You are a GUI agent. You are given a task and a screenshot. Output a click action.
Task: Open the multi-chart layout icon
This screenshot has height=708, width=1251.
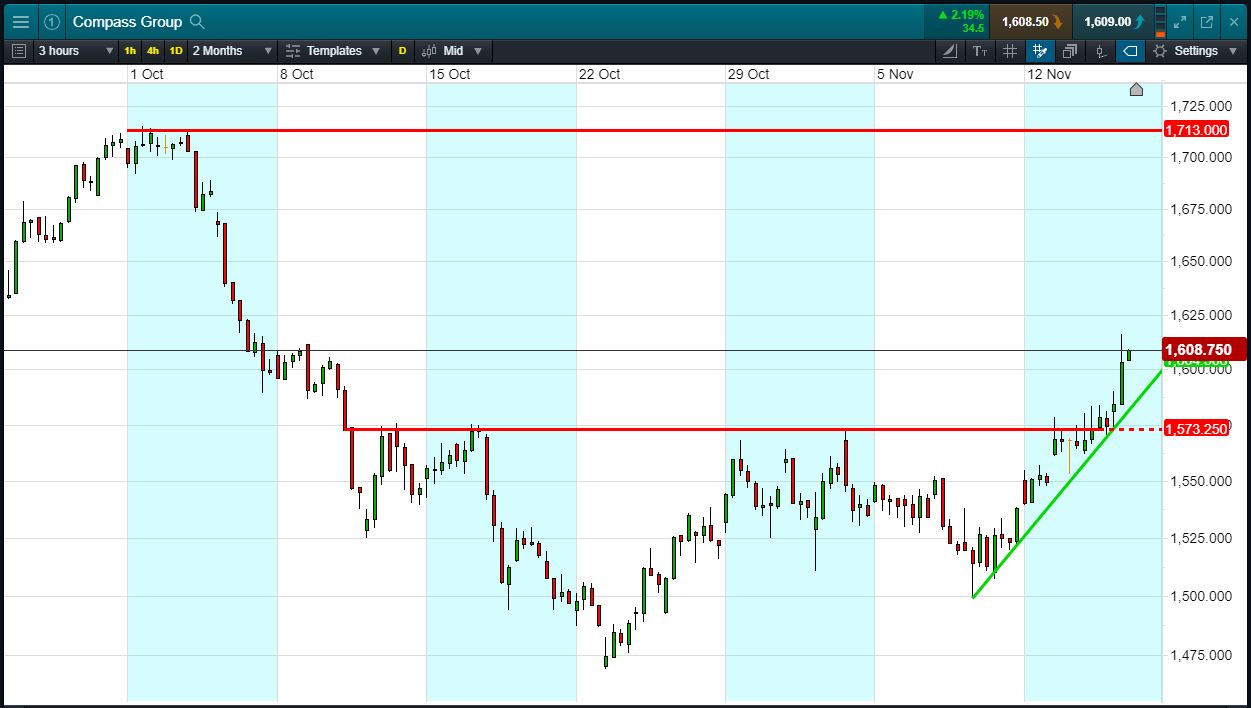pos(1070,51)
